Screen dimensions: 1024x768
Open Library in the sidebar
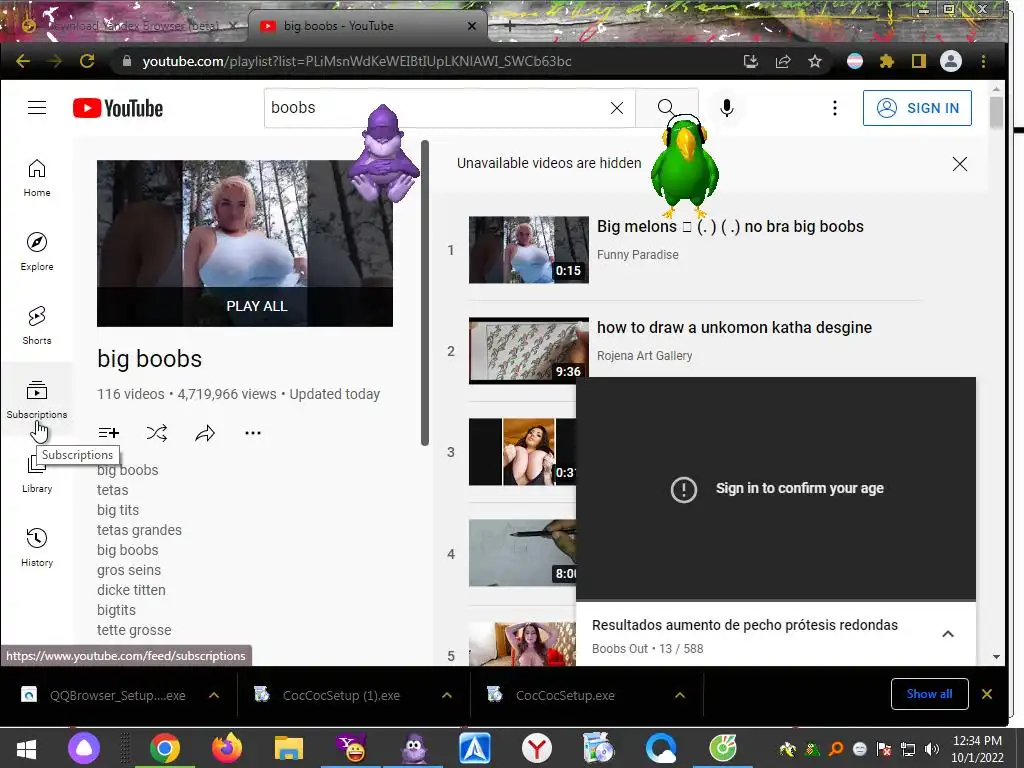click(x=37, y=473)
